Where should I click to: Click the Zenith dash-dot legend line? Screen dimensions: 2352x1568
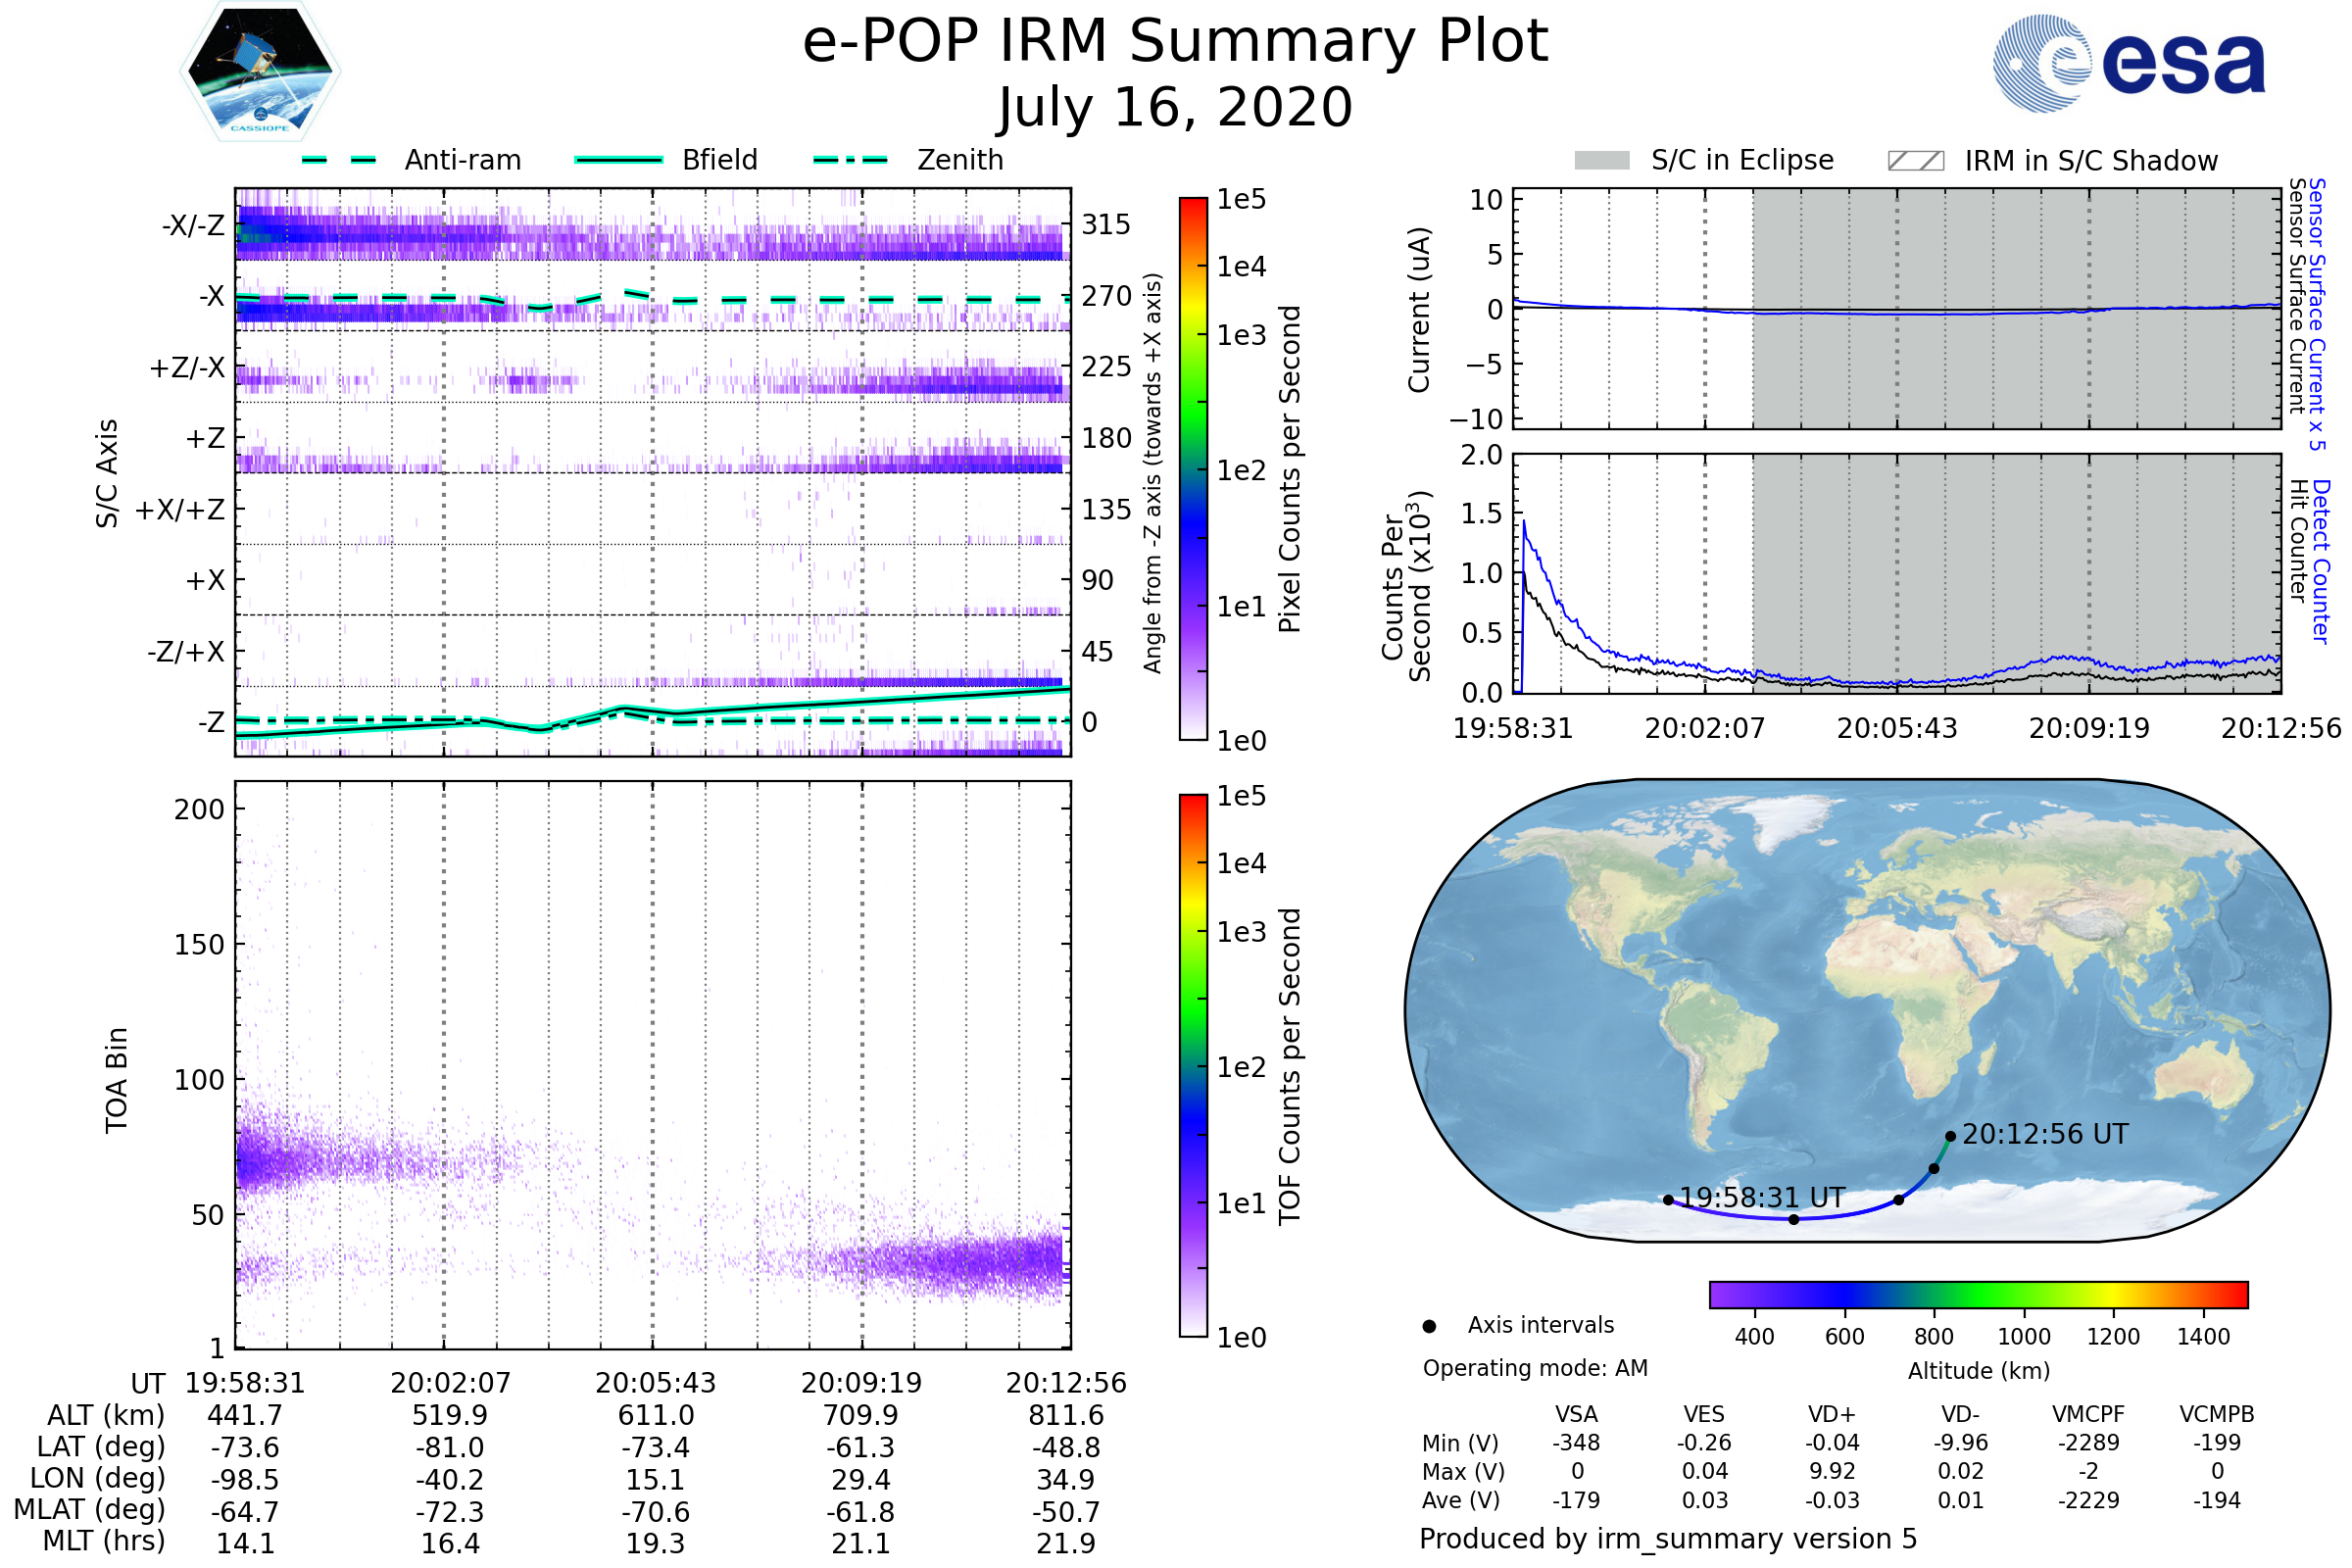[x=850, y=160]
